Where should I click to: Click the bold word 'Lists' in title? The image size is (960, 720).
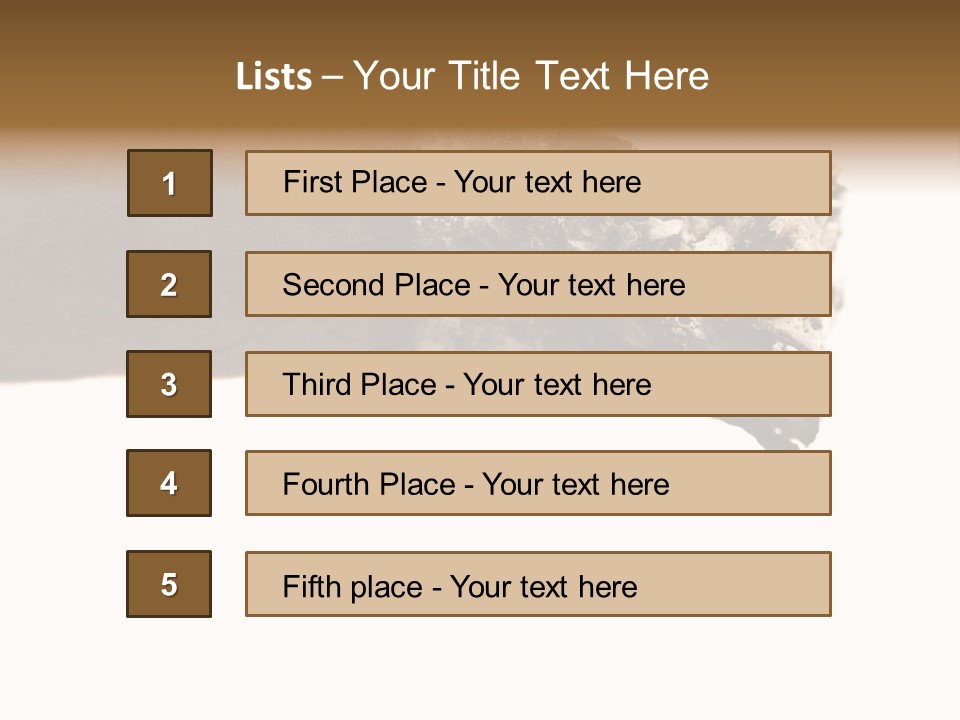point(273,77)
